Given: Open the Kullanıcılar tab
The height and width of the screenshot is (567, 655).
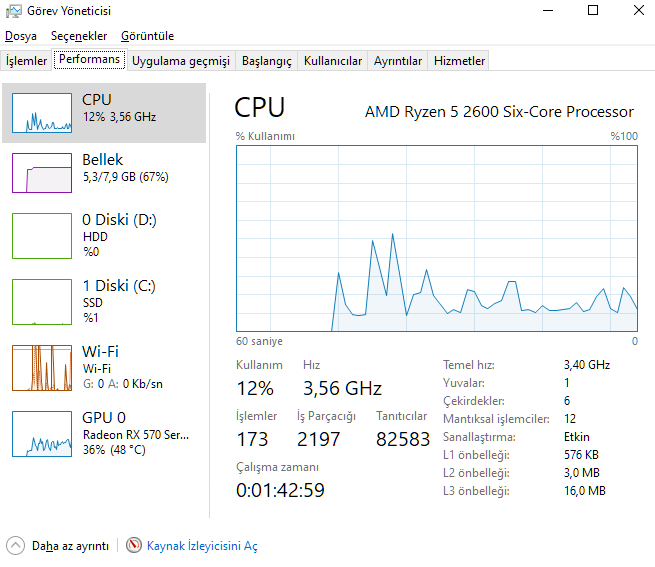Looking at the screenshot, I should 333,61.
